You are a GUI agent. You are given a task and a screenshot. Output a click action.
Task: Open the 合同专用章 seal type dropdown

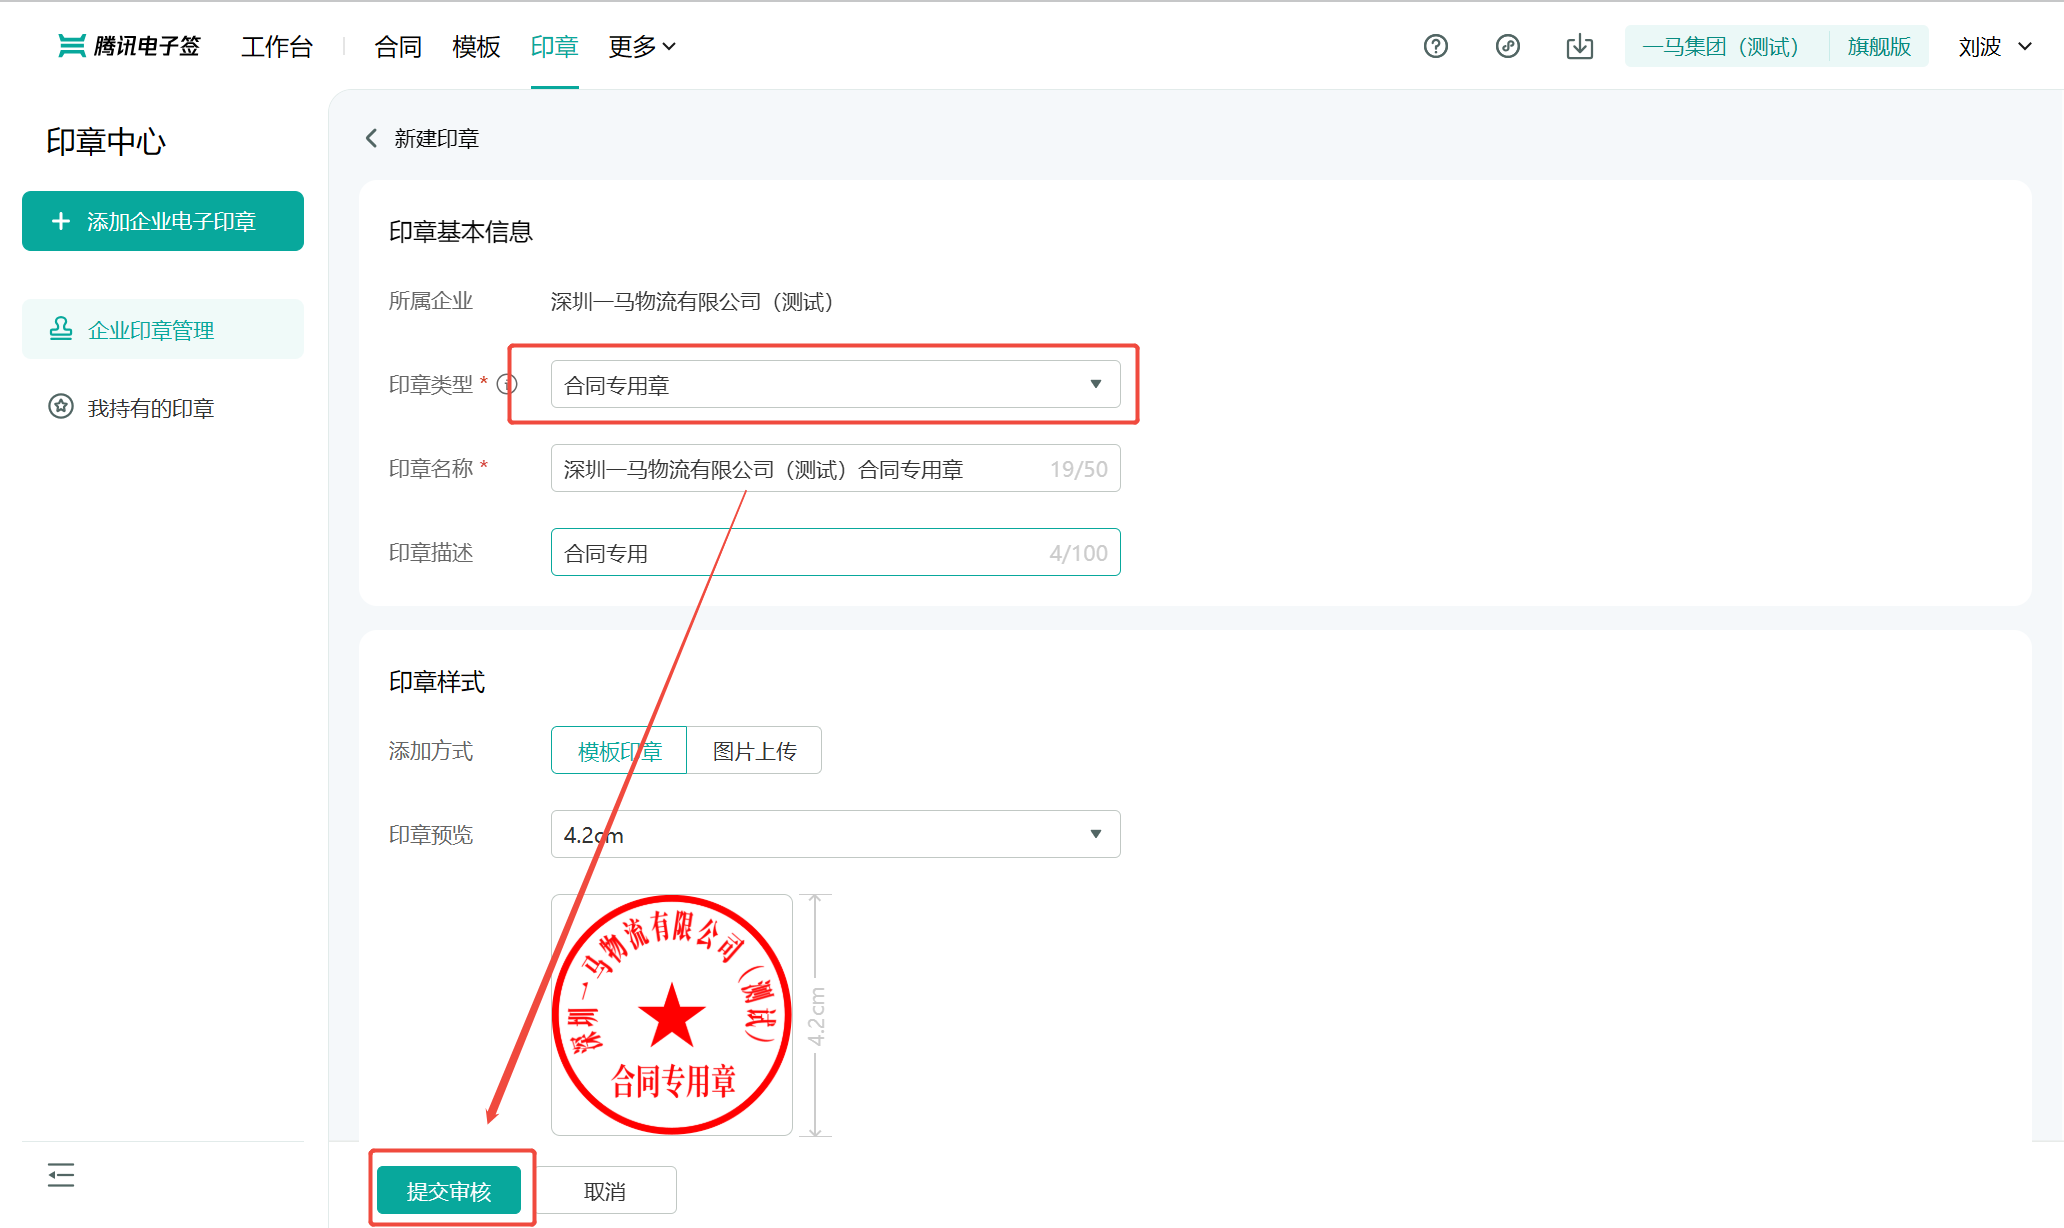pyautogui.click(x=835, y=385)
